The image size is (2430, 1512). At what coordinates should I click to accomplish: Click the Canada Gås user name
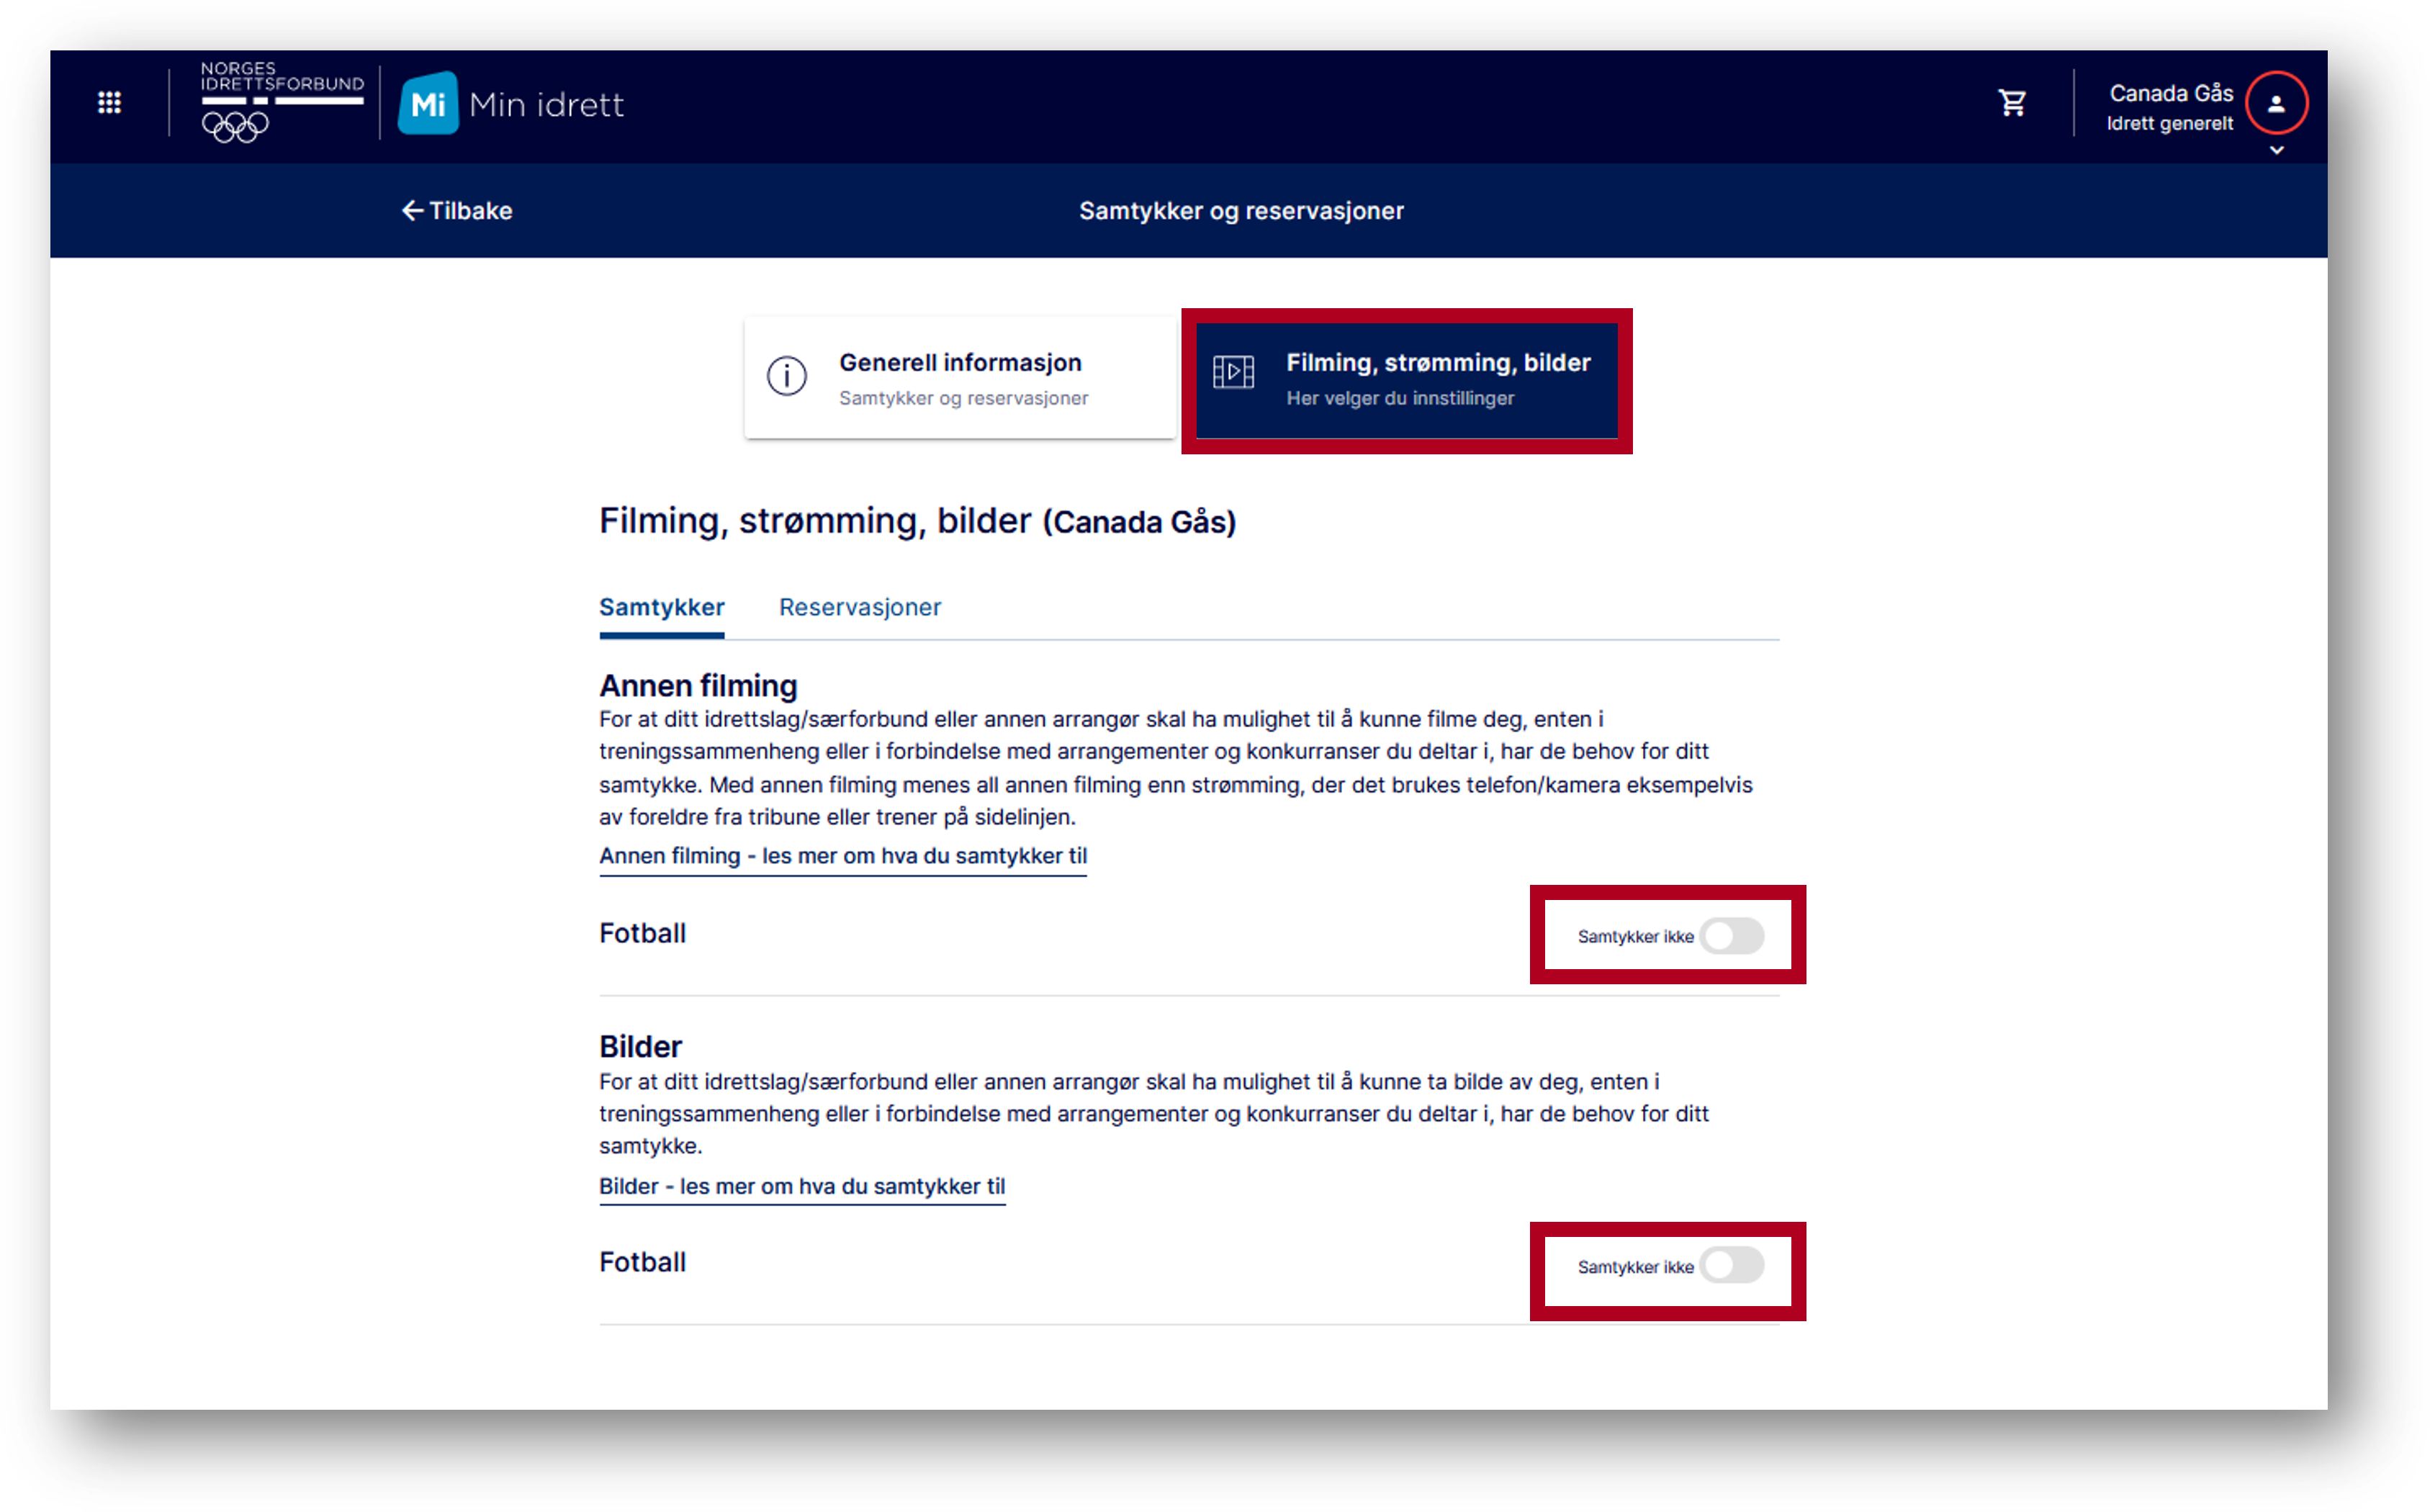[2170, 93]
